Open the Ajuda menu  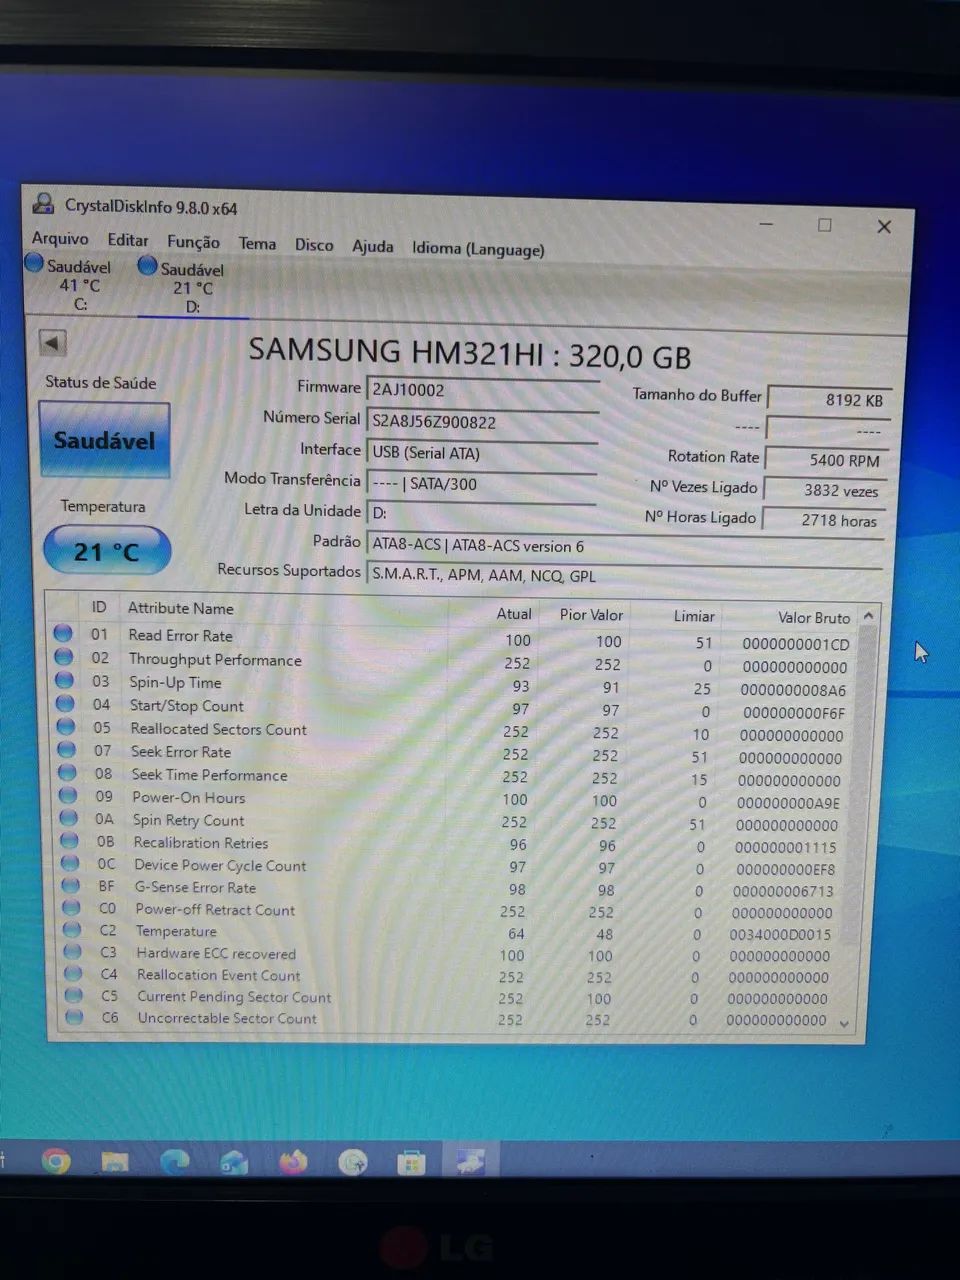coord(373,246)
